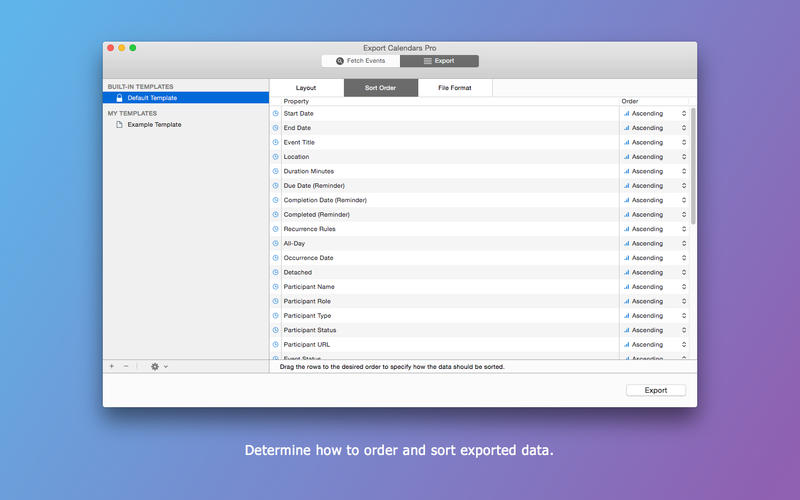
Task: Click the clock icon beside Participant Name
Action: [276, 287]
